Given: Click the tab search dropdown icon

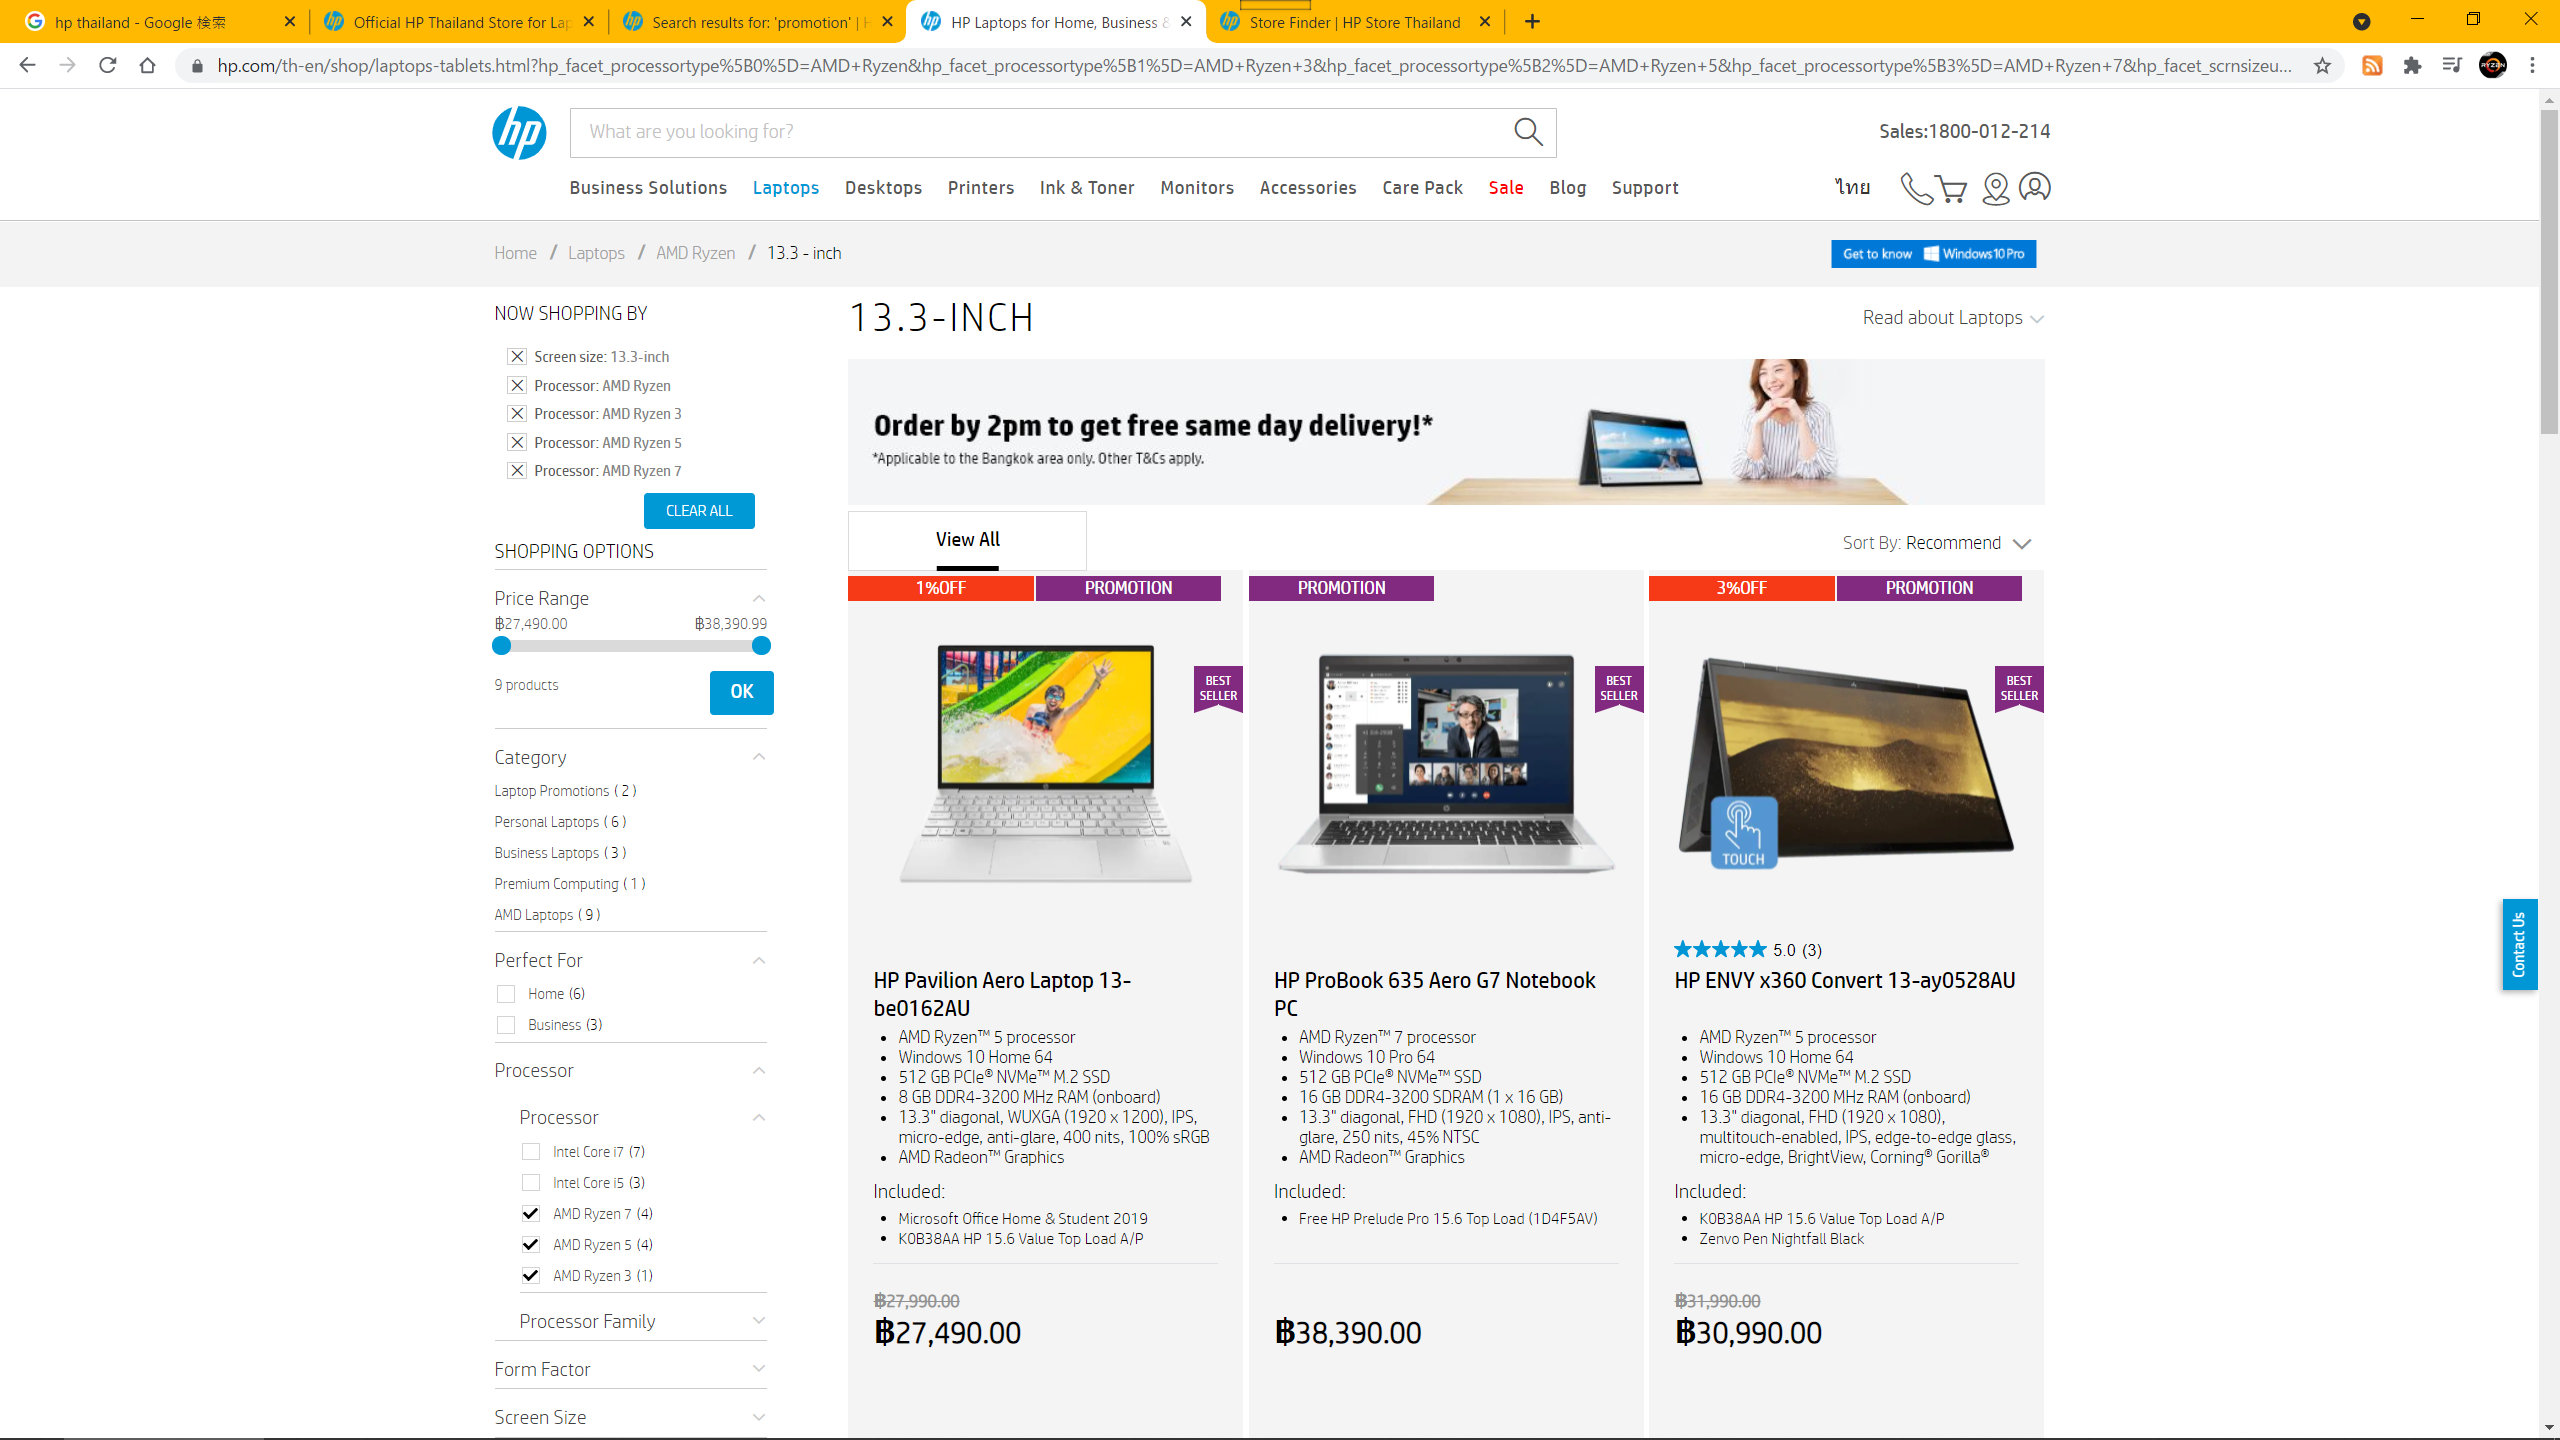Looking at the screenshot, I should click(2361, 22).
